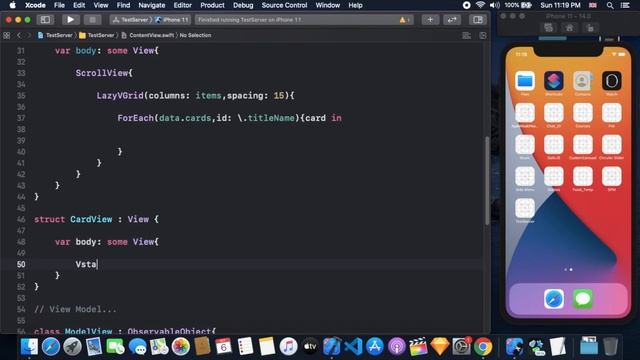Click the code review arrows button

(452, 20)
